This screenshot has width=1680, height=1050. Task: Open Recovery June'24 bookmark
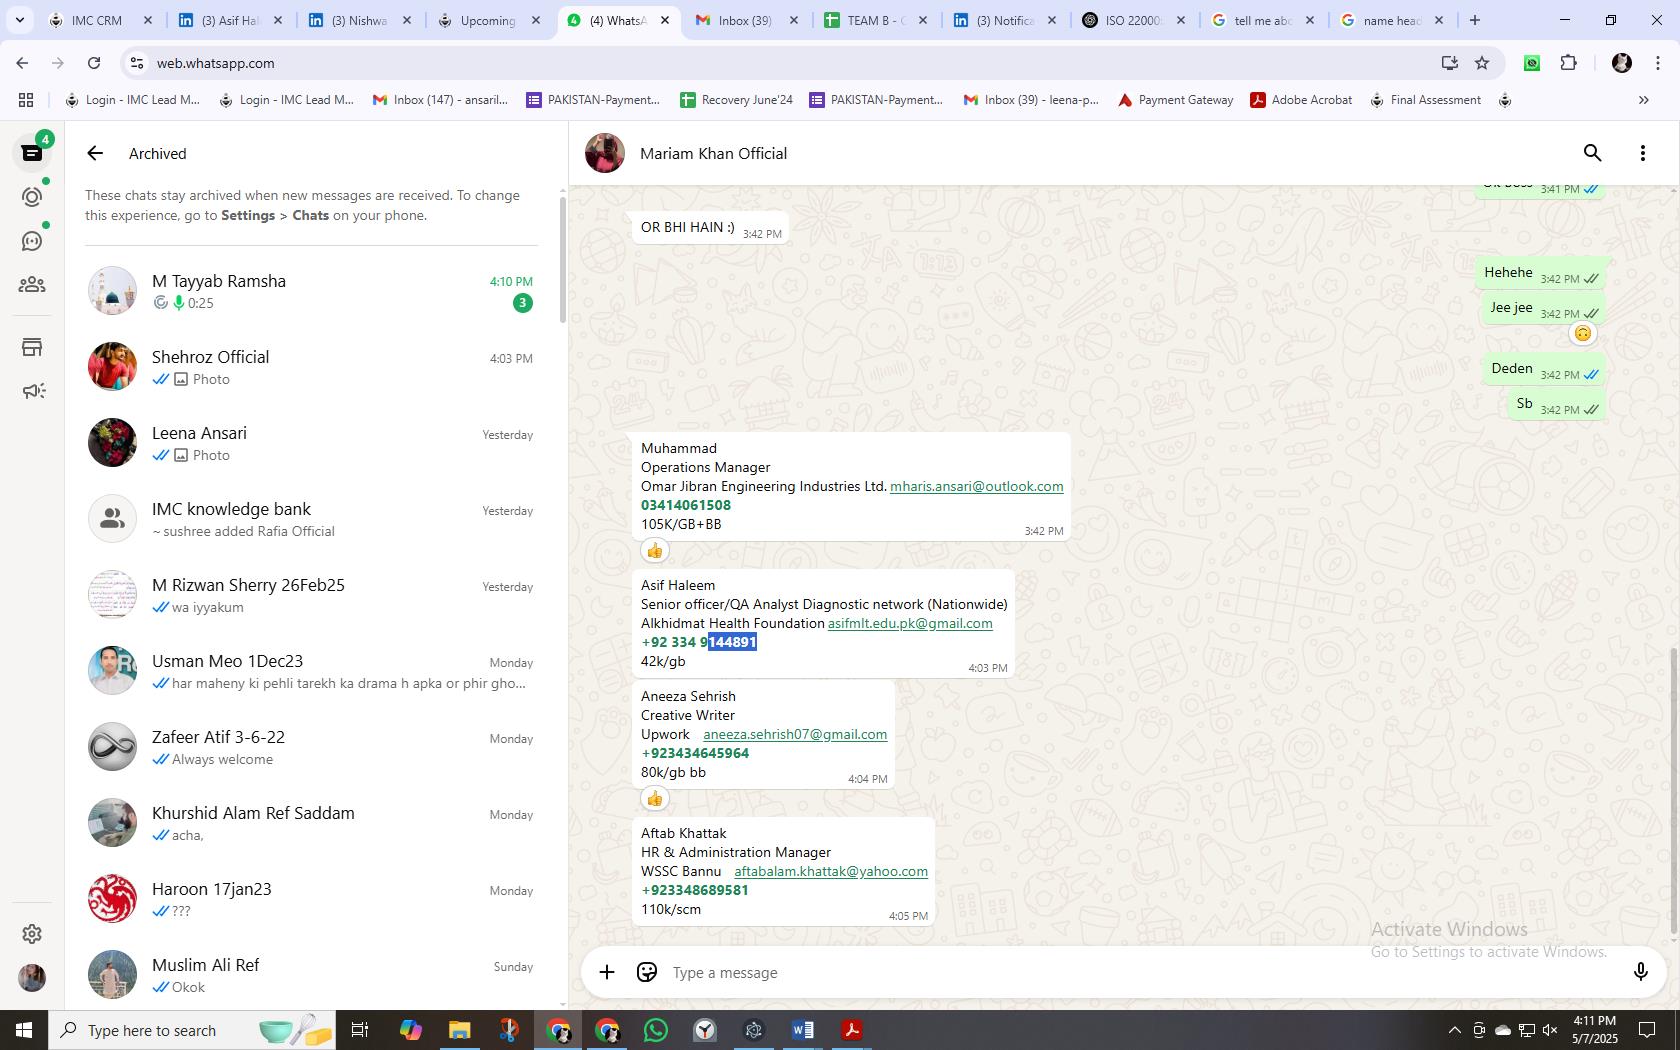(736, 100)
